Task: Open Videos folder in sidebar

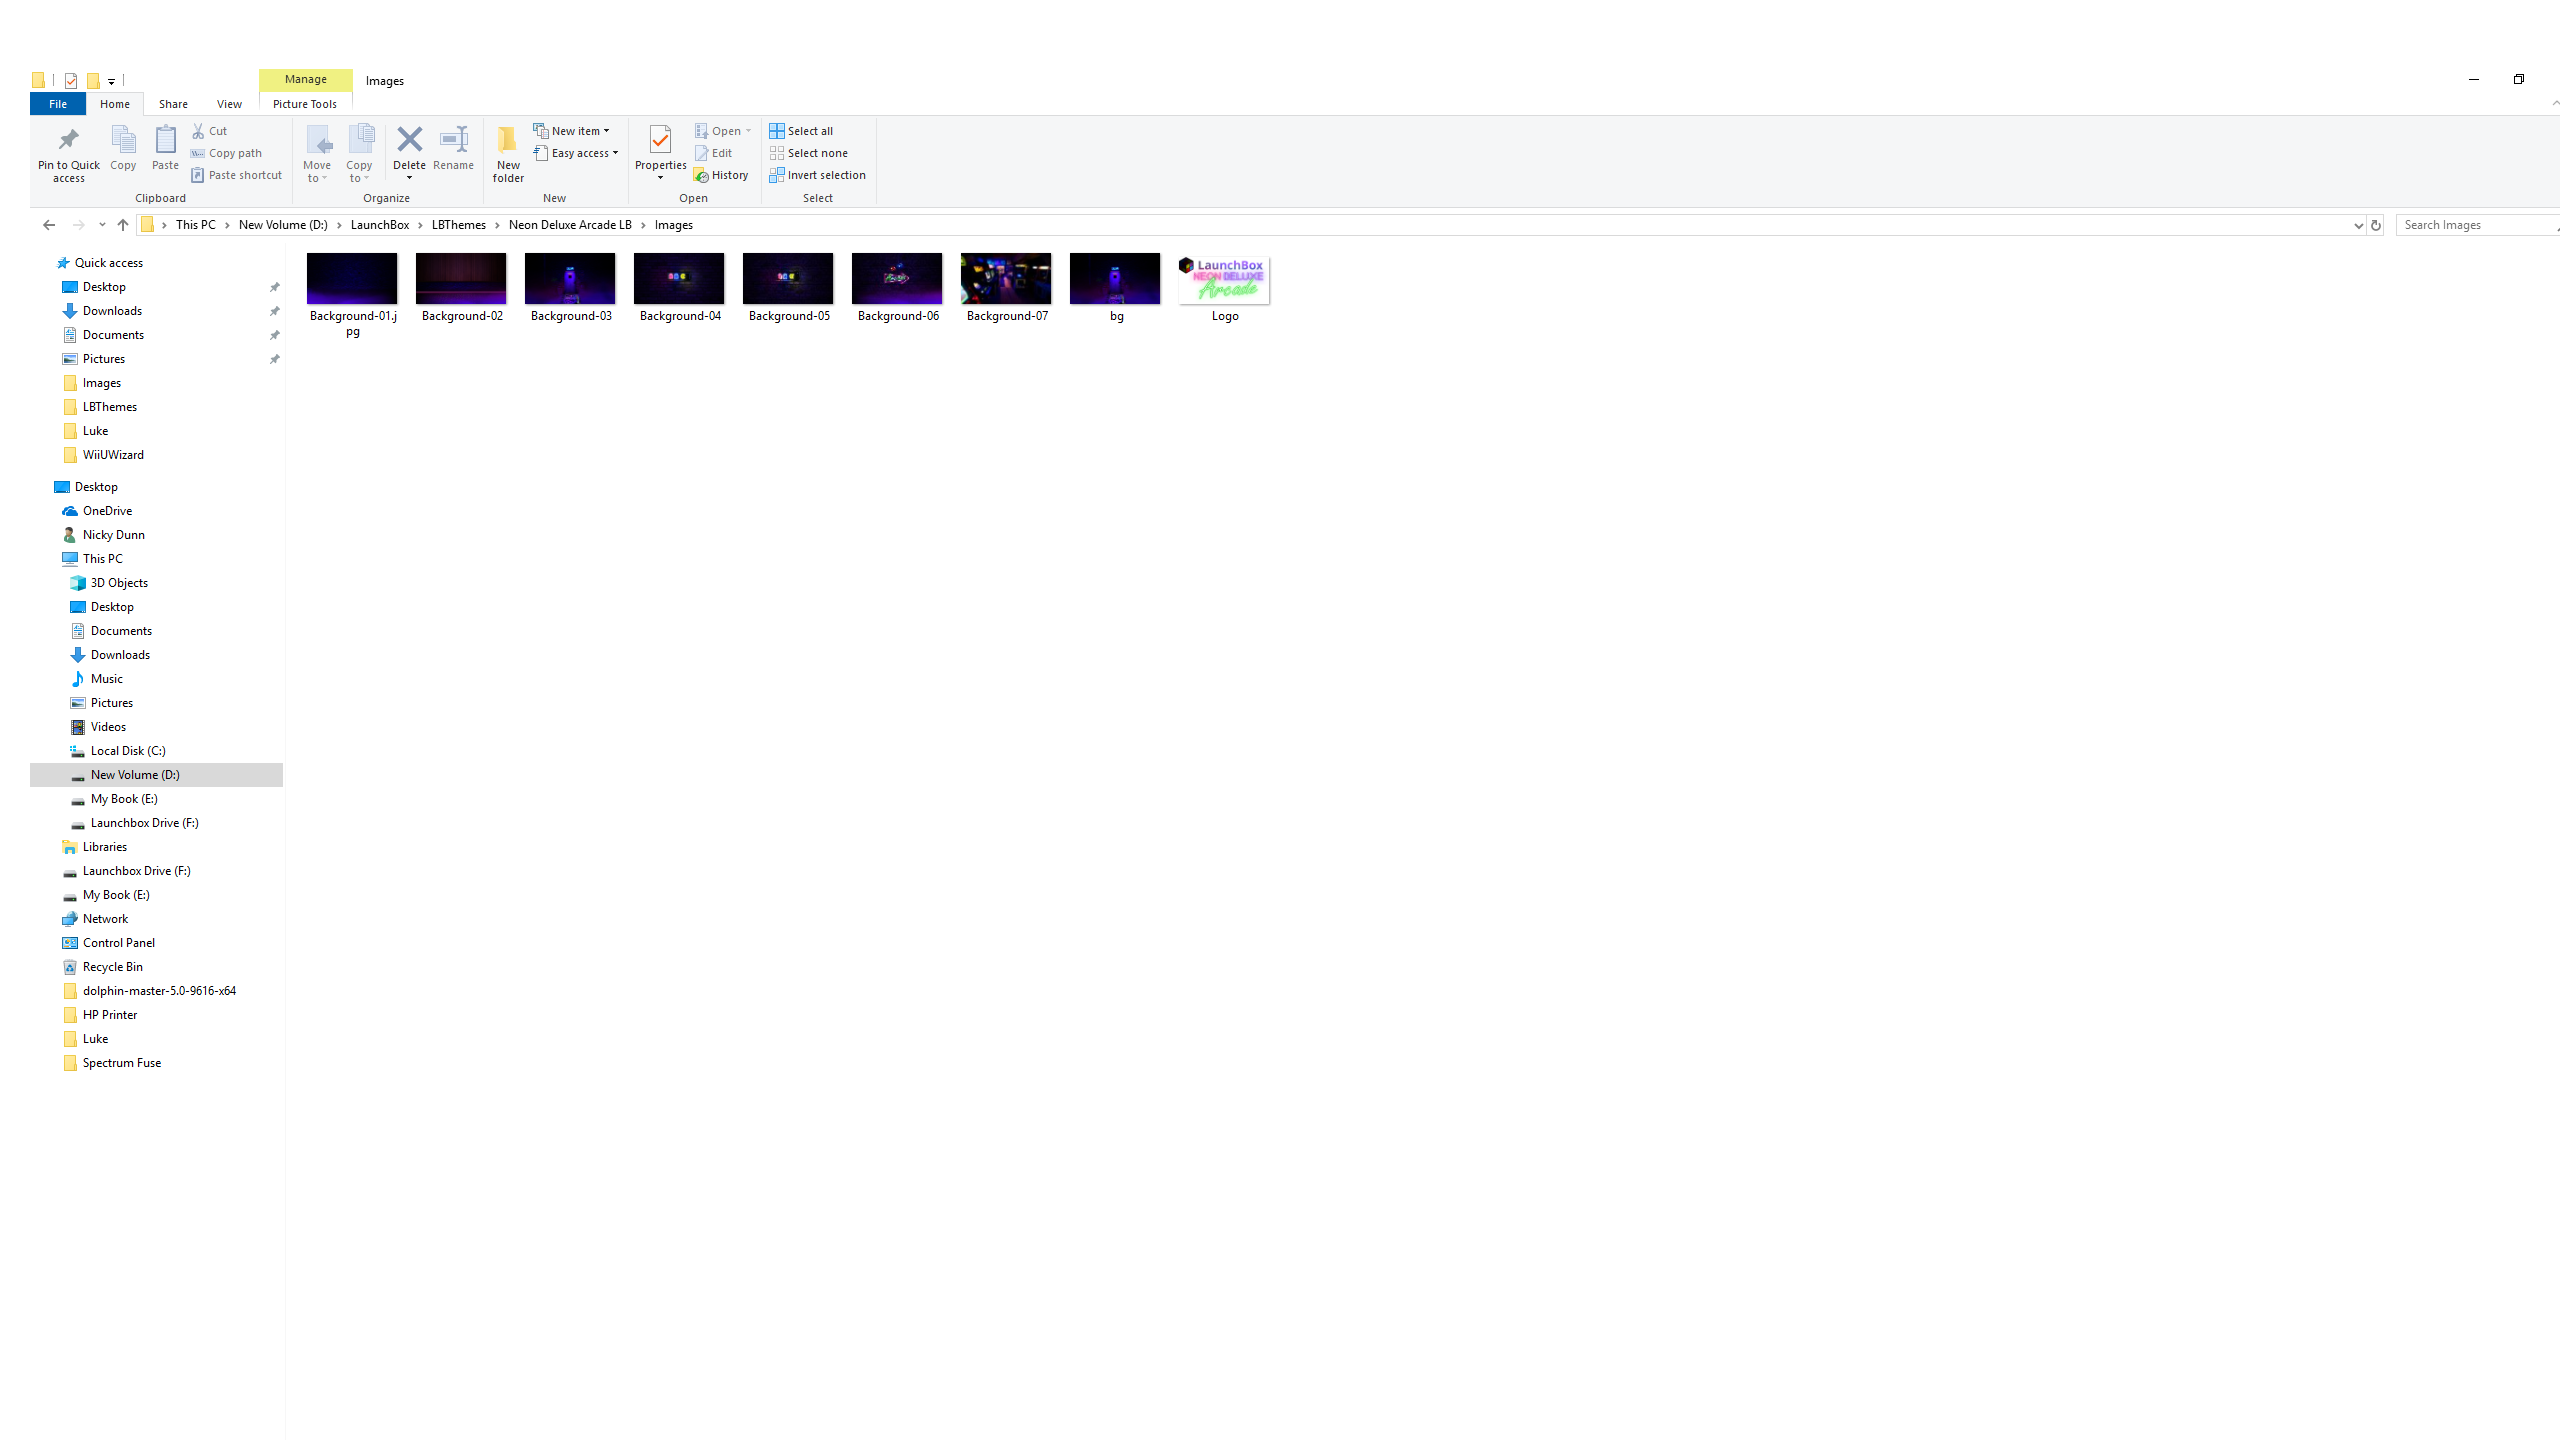Action: 108,727
